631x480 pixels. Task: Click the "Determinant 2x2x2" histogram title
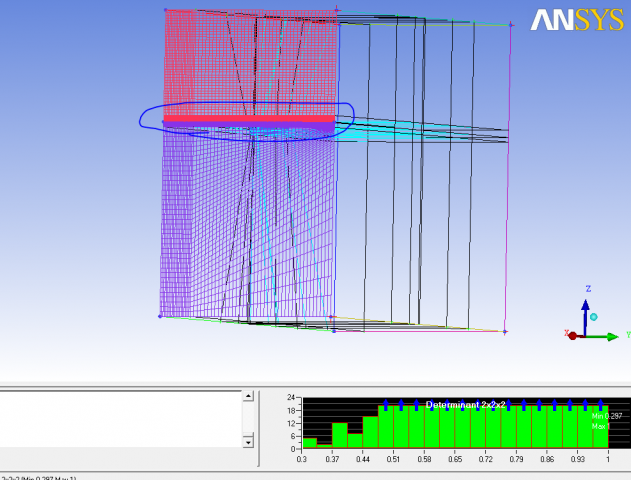465,405
